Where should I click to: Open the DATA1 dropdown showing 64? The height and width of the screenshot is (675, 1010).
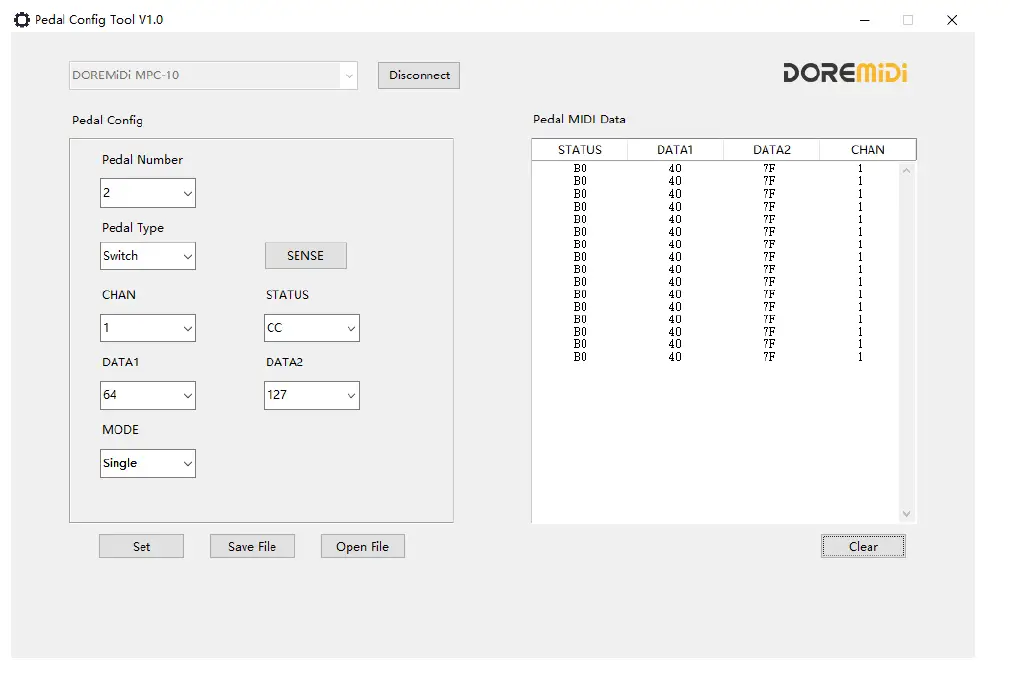point(148,395)
